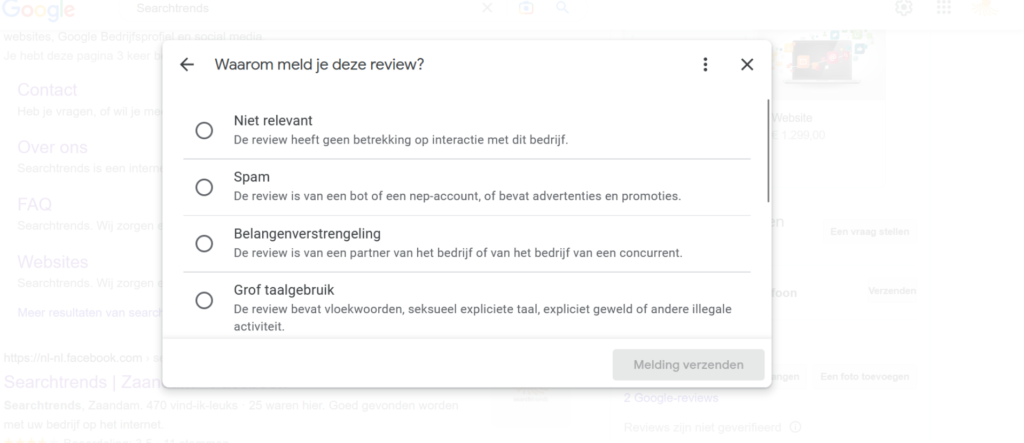Open the Google apps grid icon
The height and width of the screenshot is (443, 1024).
click(944, 8)
